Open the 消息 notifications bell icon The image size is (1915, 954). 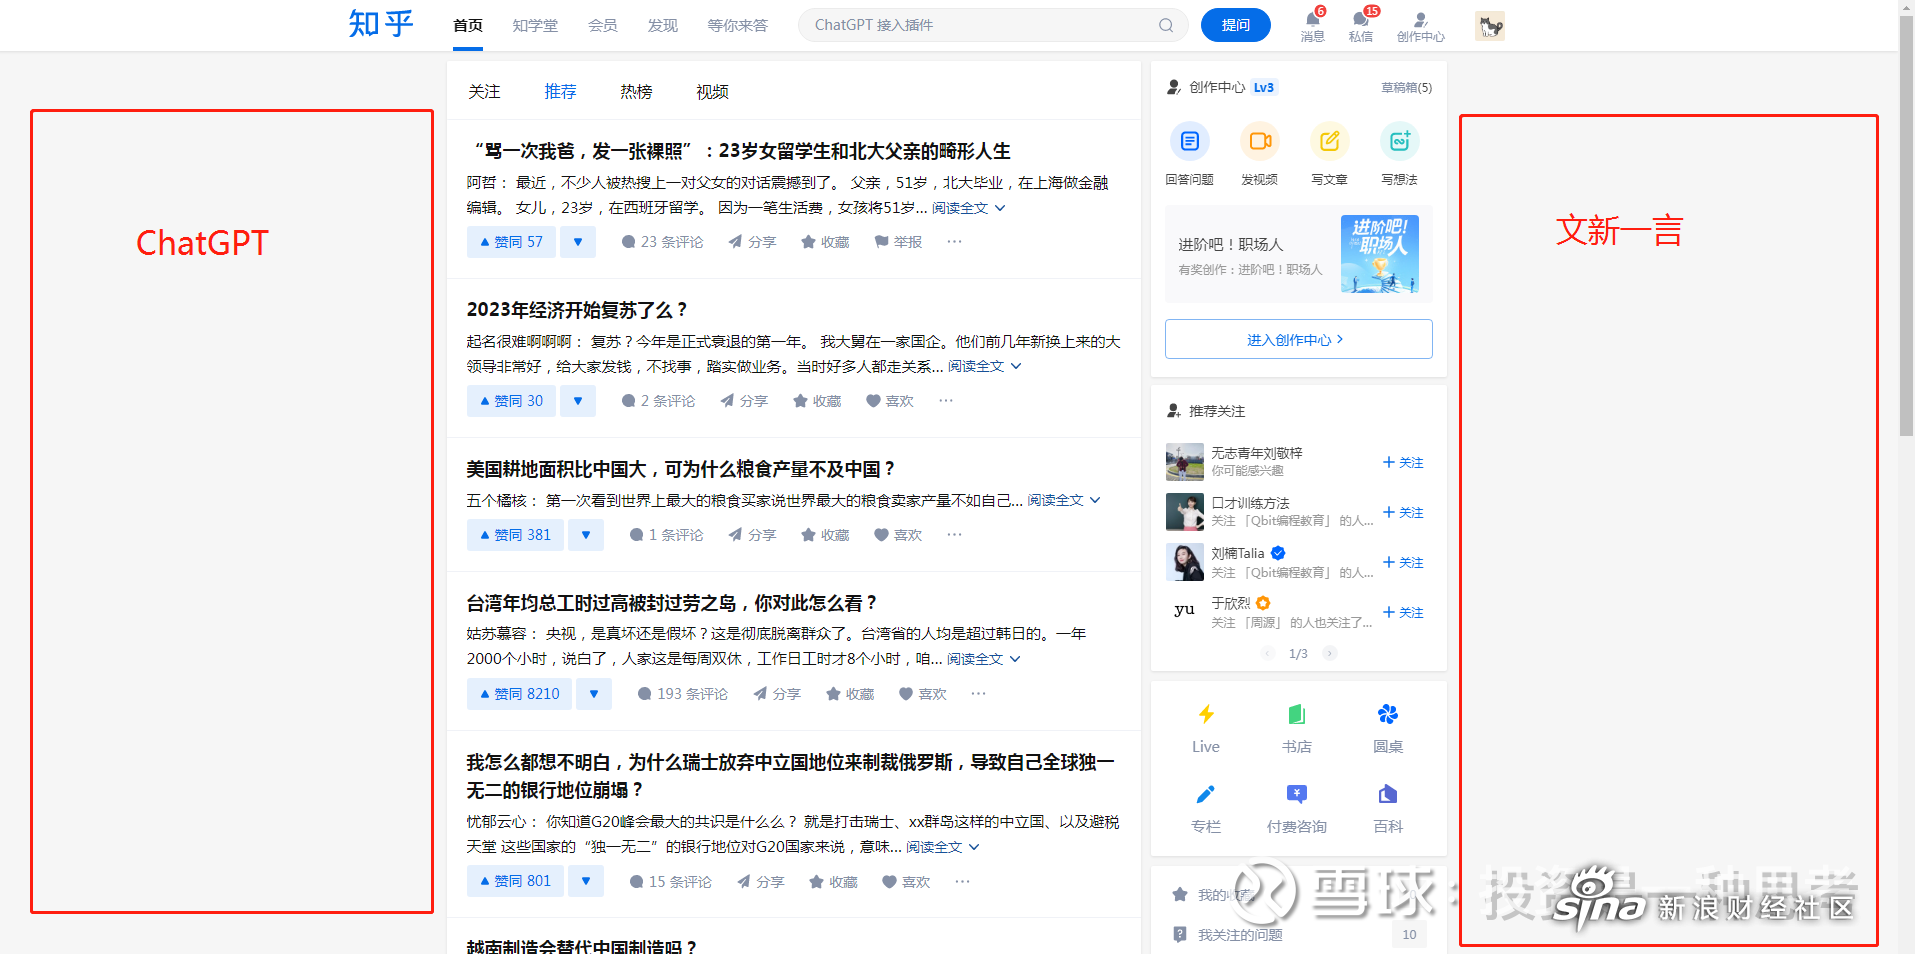[x=1313, y=18]
